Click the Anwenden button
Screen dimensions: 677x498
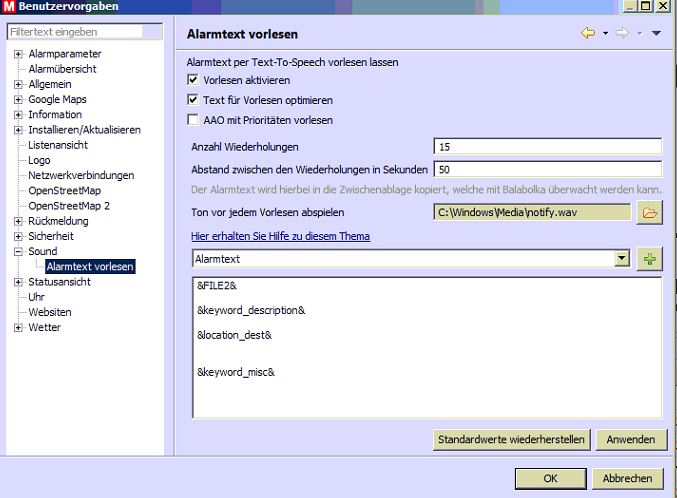tap(631, 439)
